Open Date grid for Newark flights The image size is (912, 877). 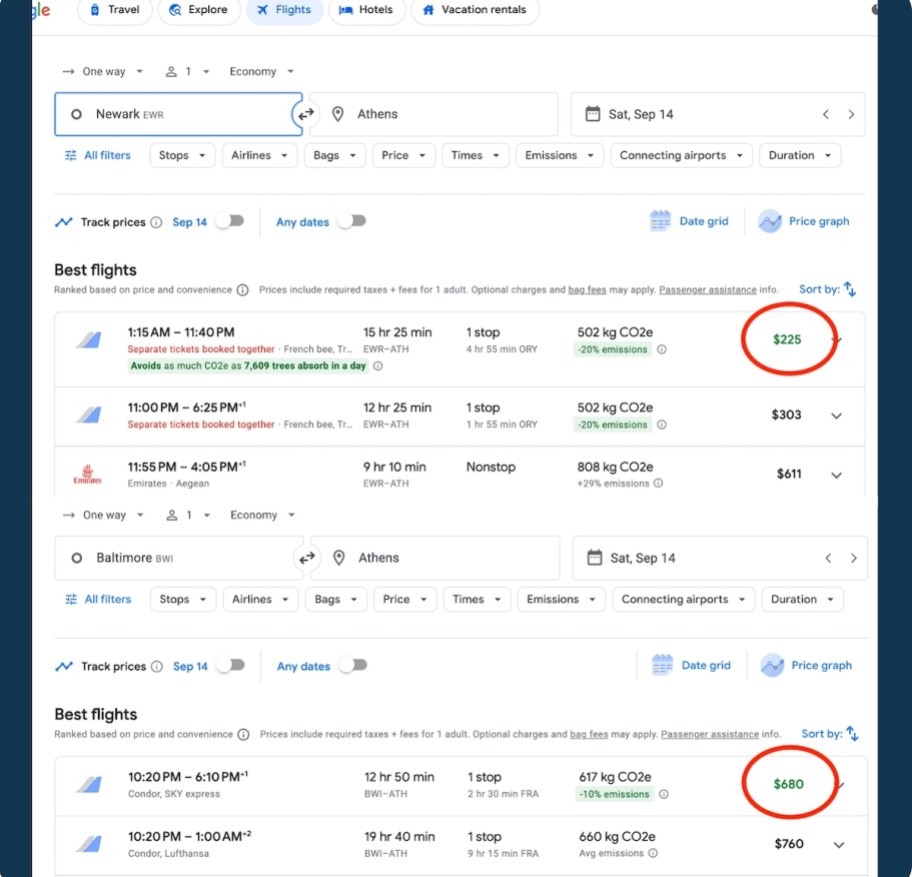689,221
